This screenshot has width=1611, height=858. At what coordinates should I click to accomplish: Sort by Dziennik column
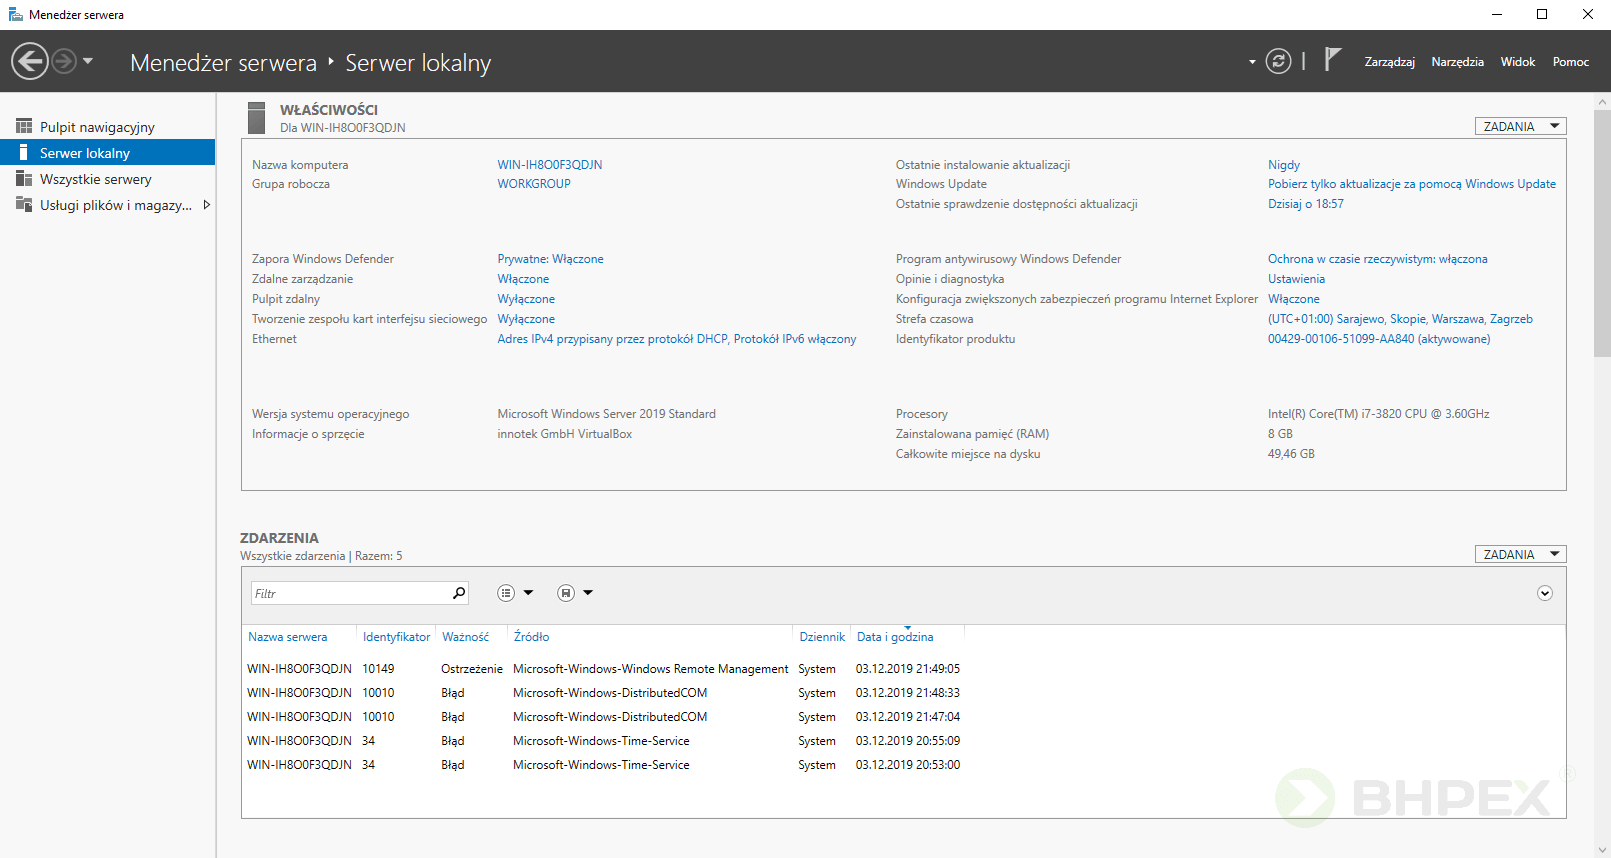(822, 637)
